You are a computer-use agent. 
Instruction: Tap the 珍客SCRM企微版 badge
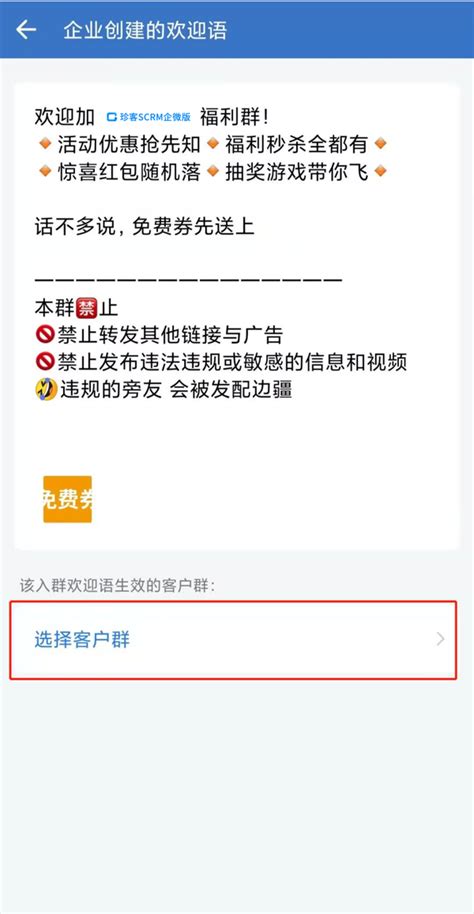pos(149,117)
